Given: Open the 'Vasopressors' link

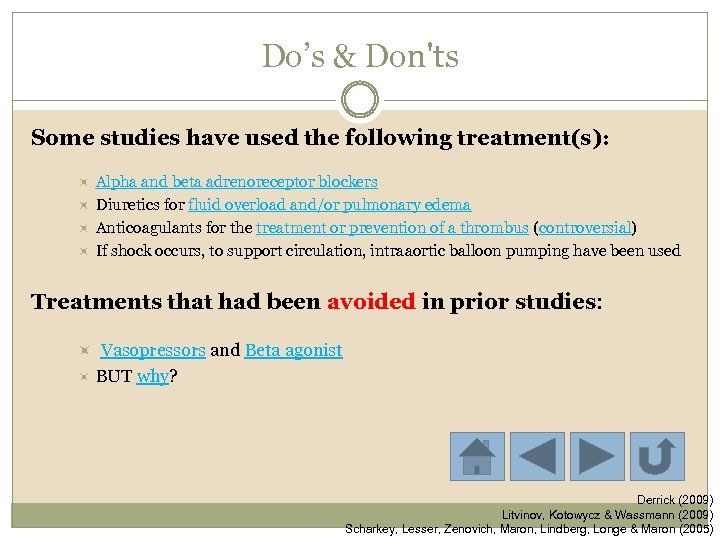Looking at the screenshot, I should (153, 350).
